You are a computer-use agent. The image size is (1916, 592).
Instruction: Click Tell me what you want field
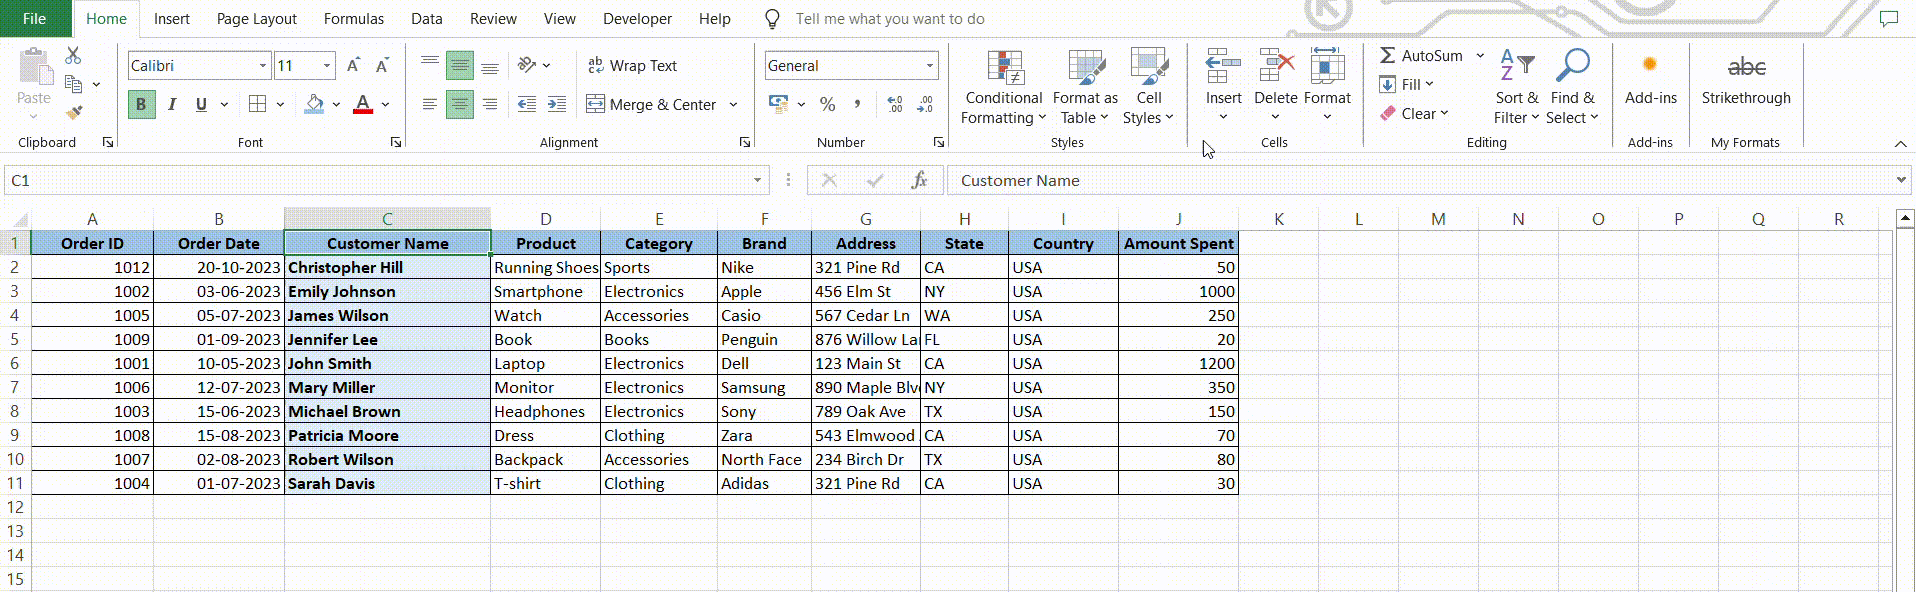pyautogui.click(x=889, y=18)
